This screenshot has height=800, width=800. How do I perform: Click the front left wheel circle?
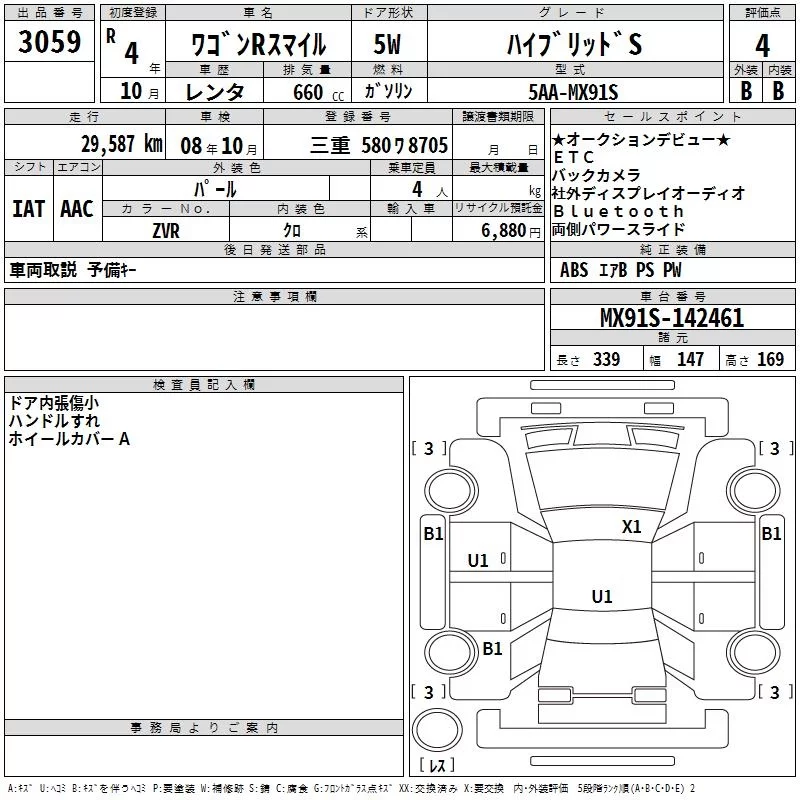[x=451, y=491]
